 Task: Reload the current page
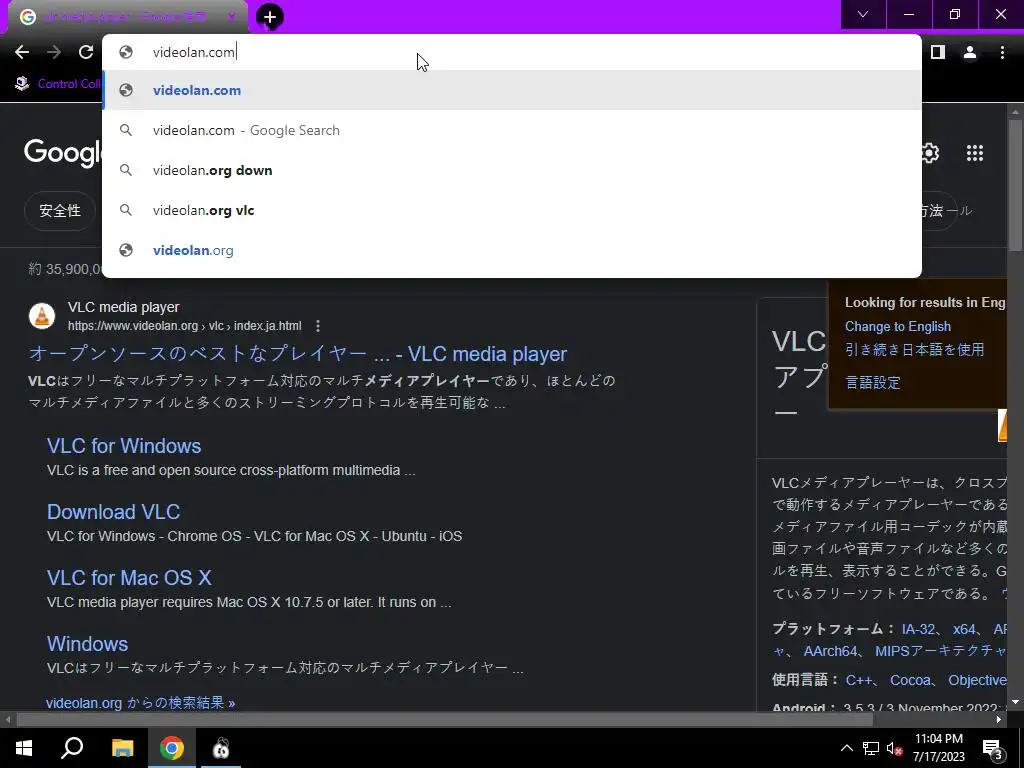(x=86, y=52)
